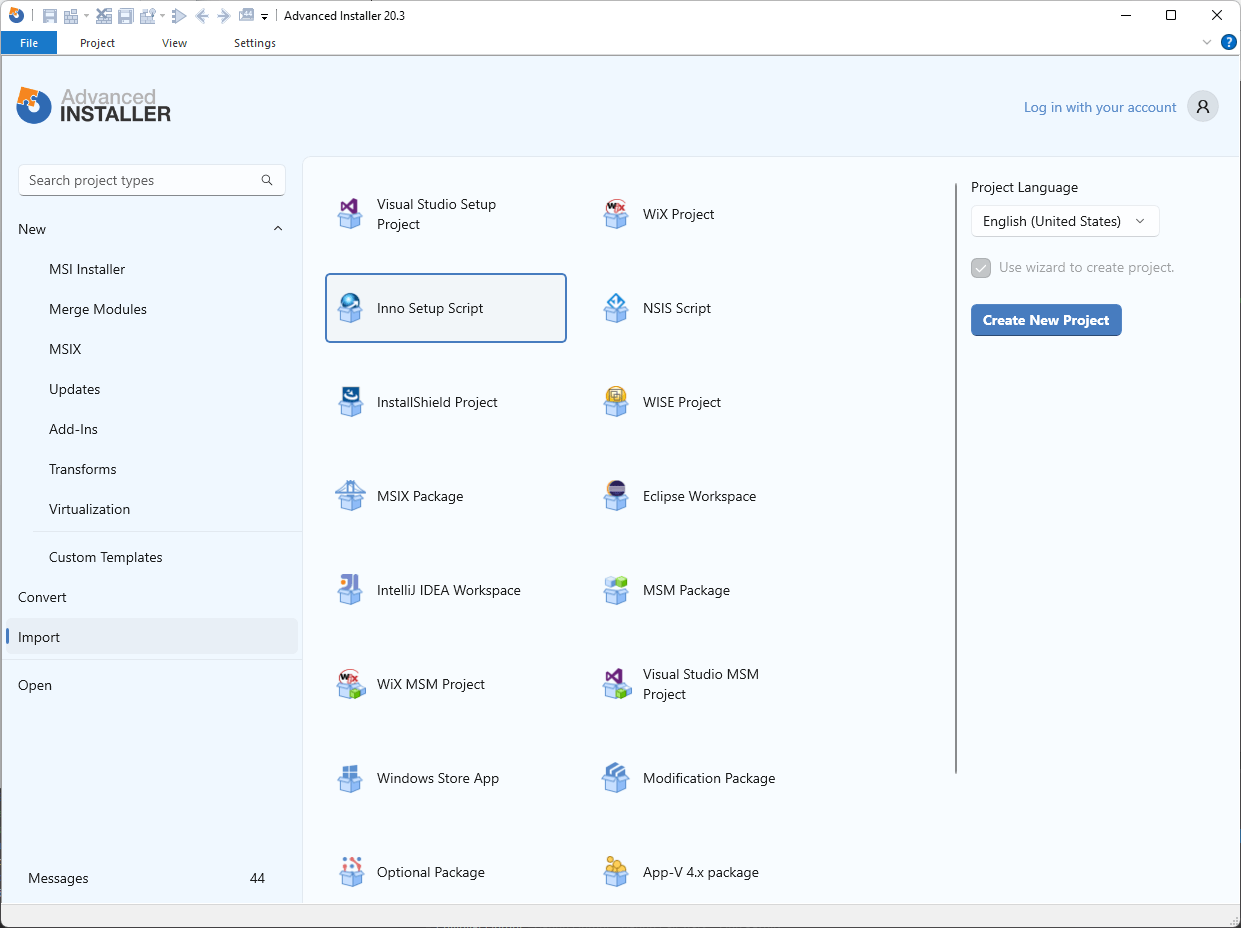Click the Advanced Installer logo

pyautogui.click(x=94, y=105)
